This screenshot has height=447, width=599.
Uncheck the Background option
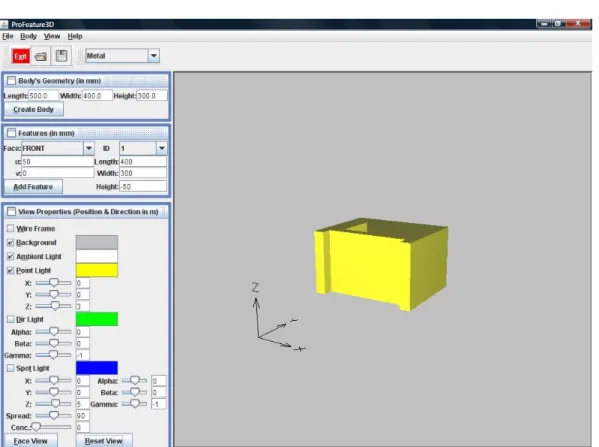[11, 243]
